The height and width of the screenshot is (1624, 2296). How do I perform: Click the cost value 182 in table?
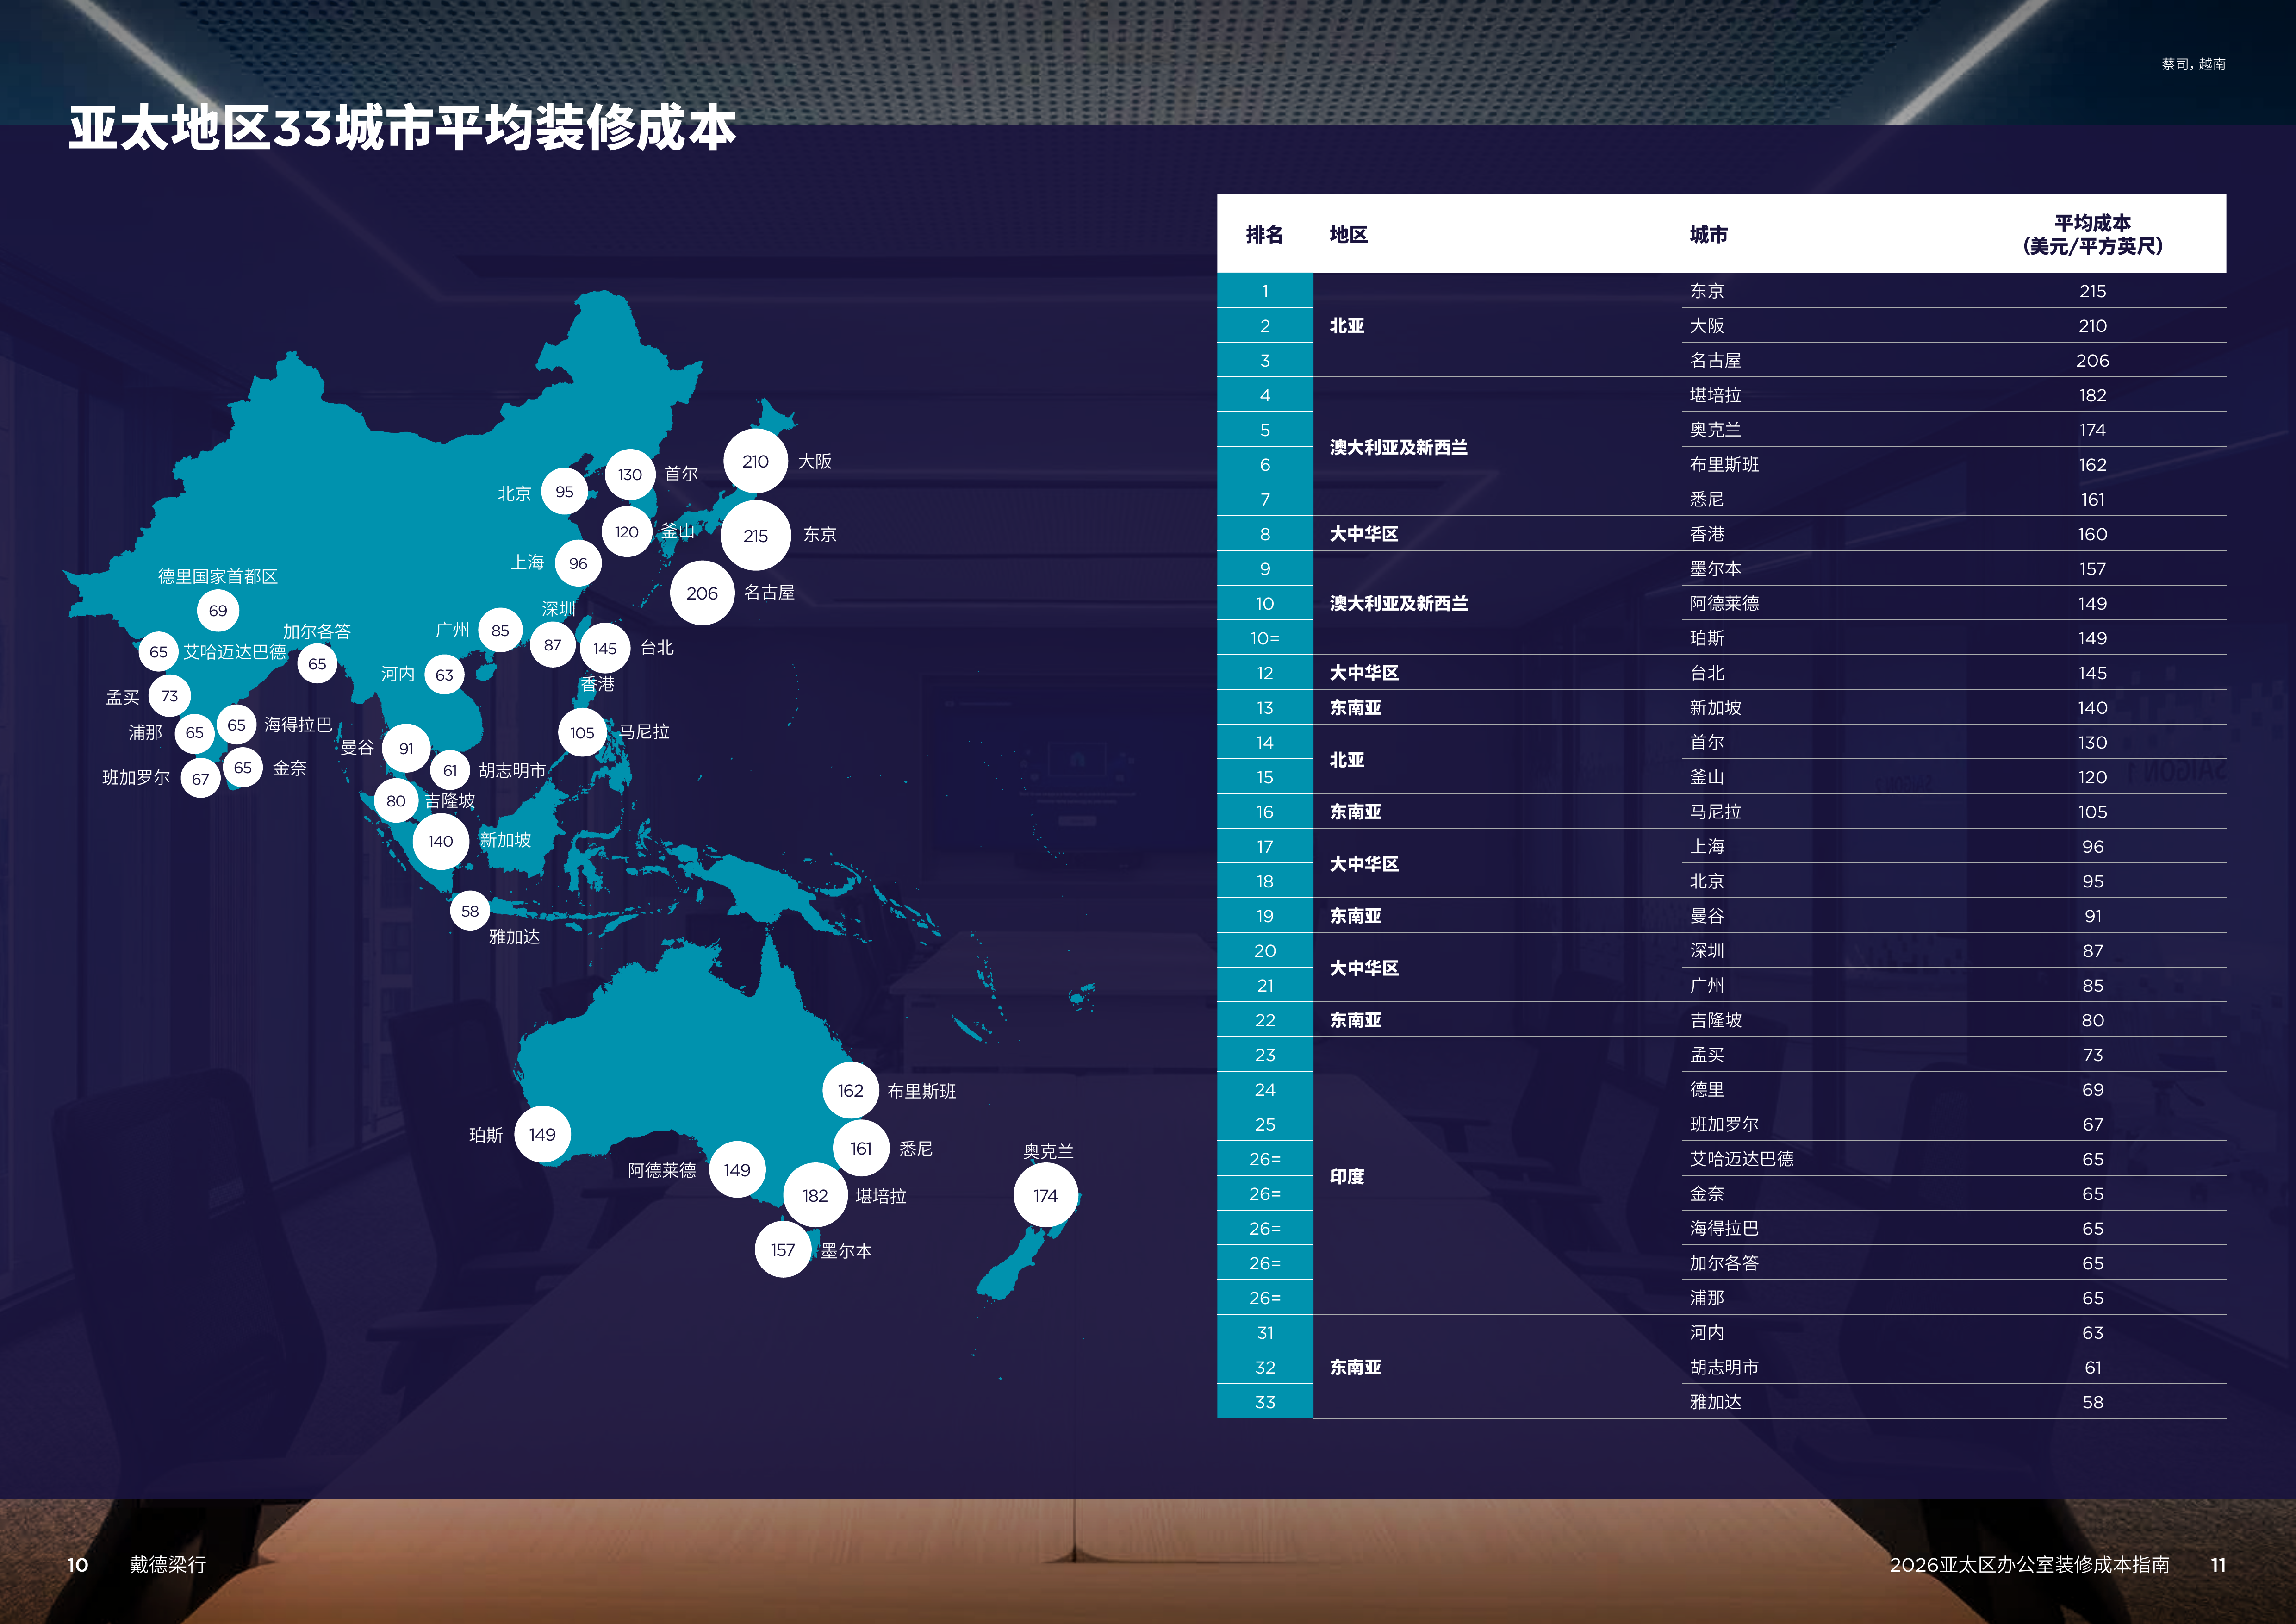coord(2092,395)
